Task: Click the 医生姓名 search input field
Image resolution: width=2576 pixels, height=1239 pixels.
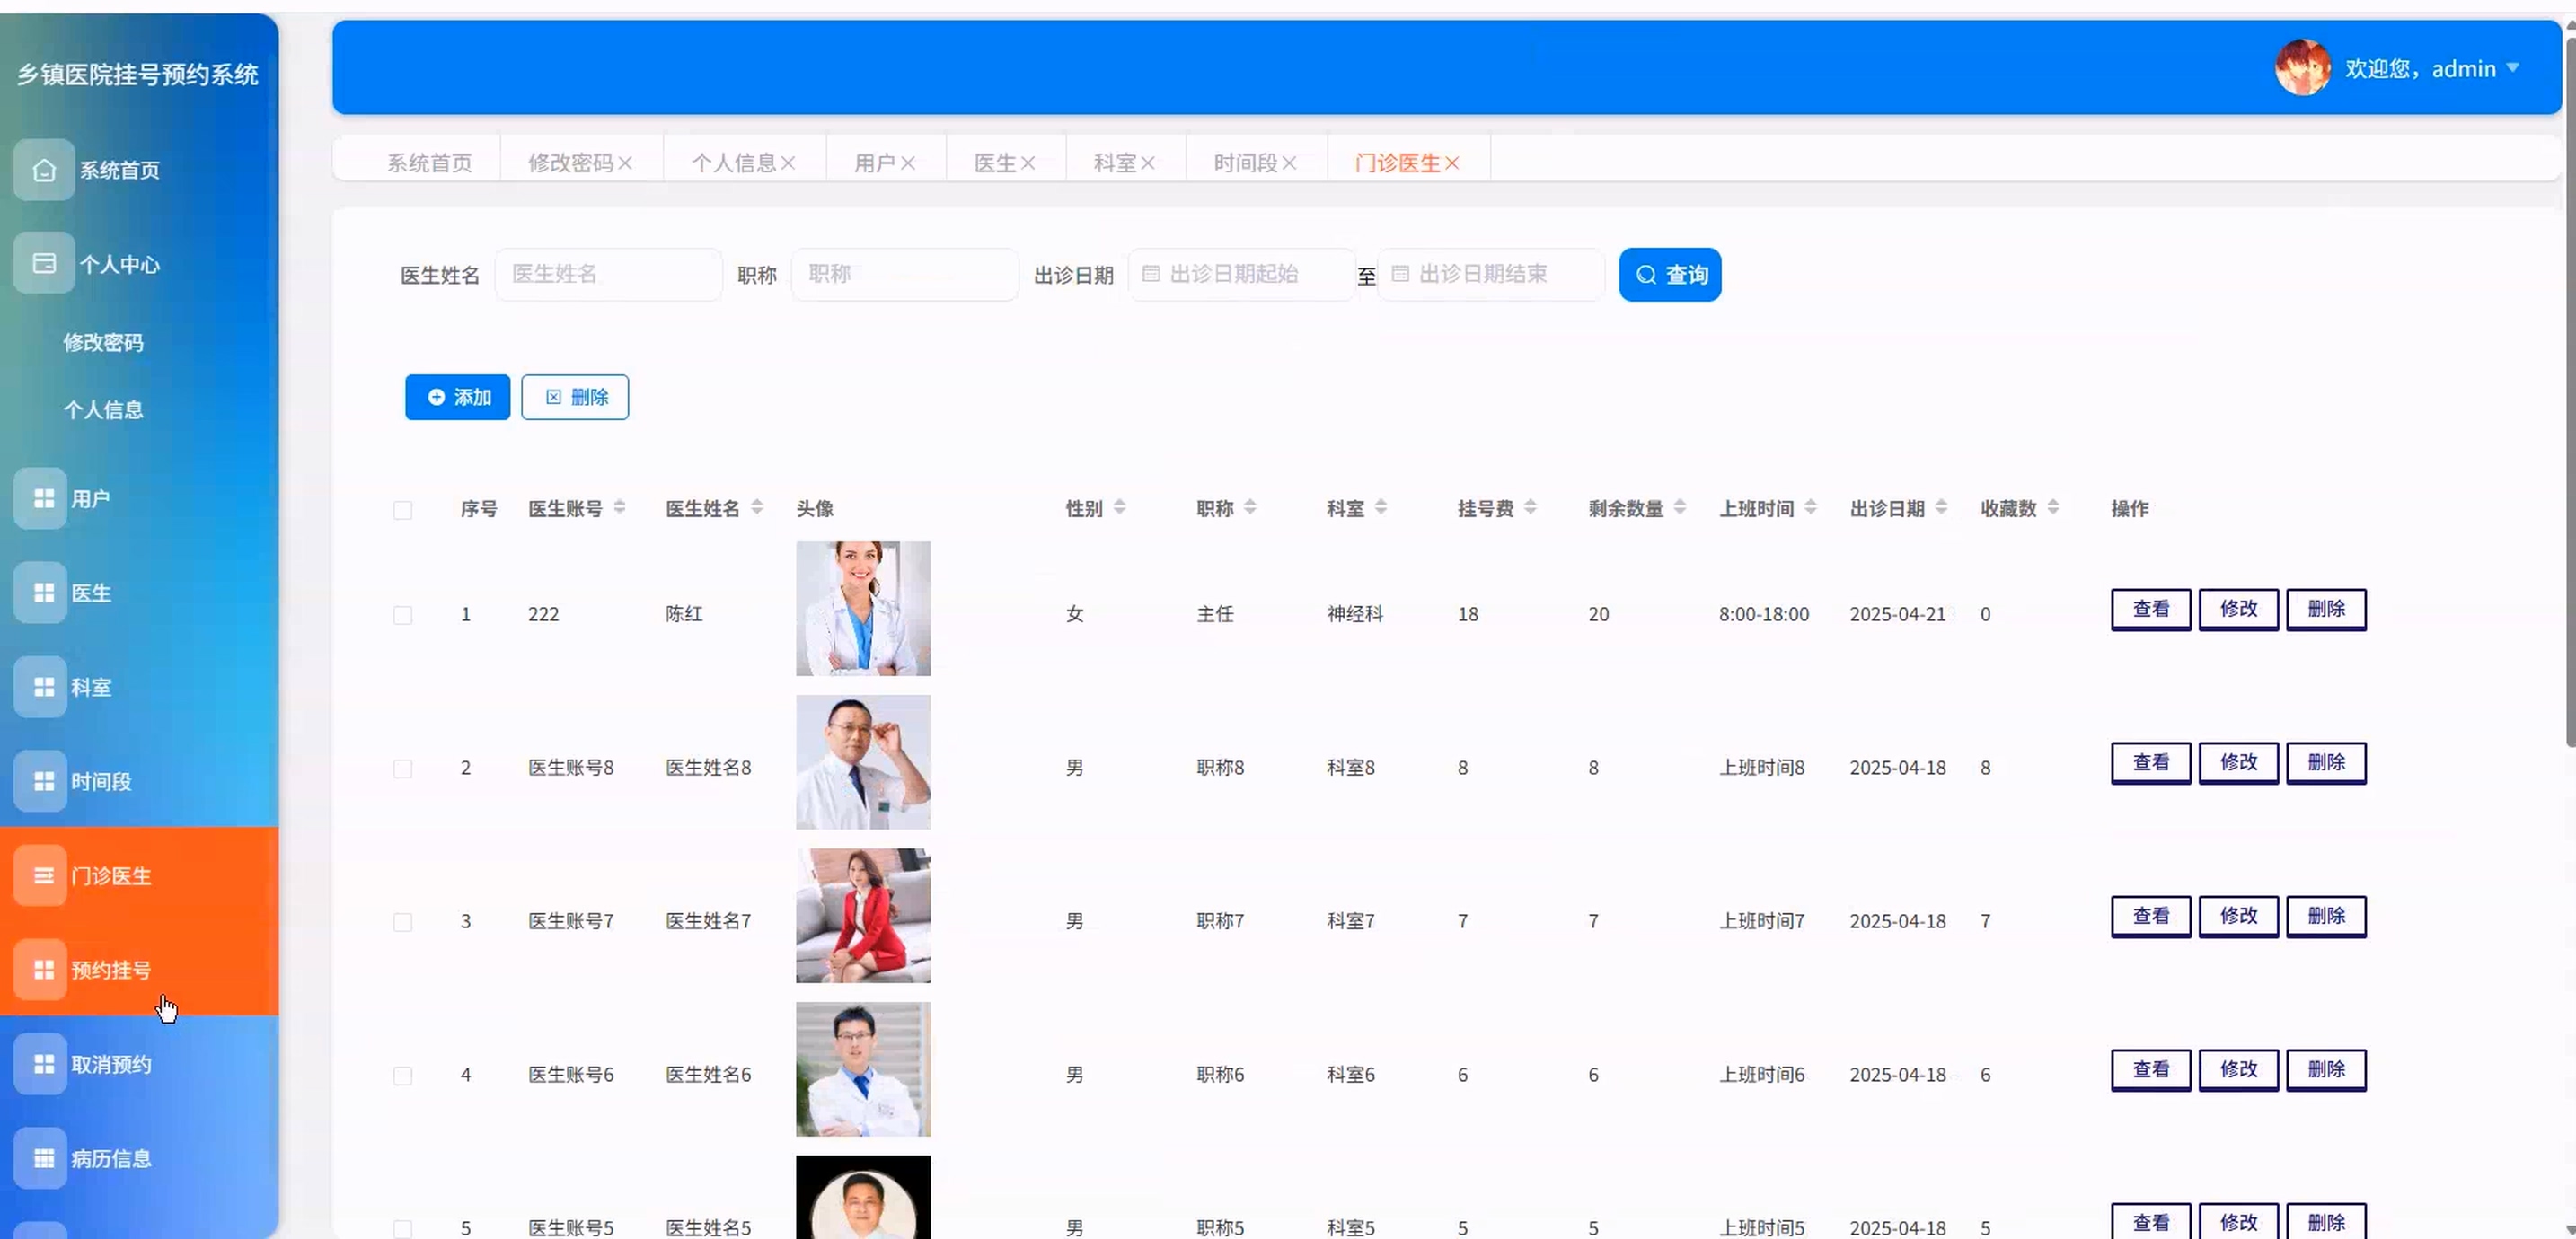Action: click(608, 274)
